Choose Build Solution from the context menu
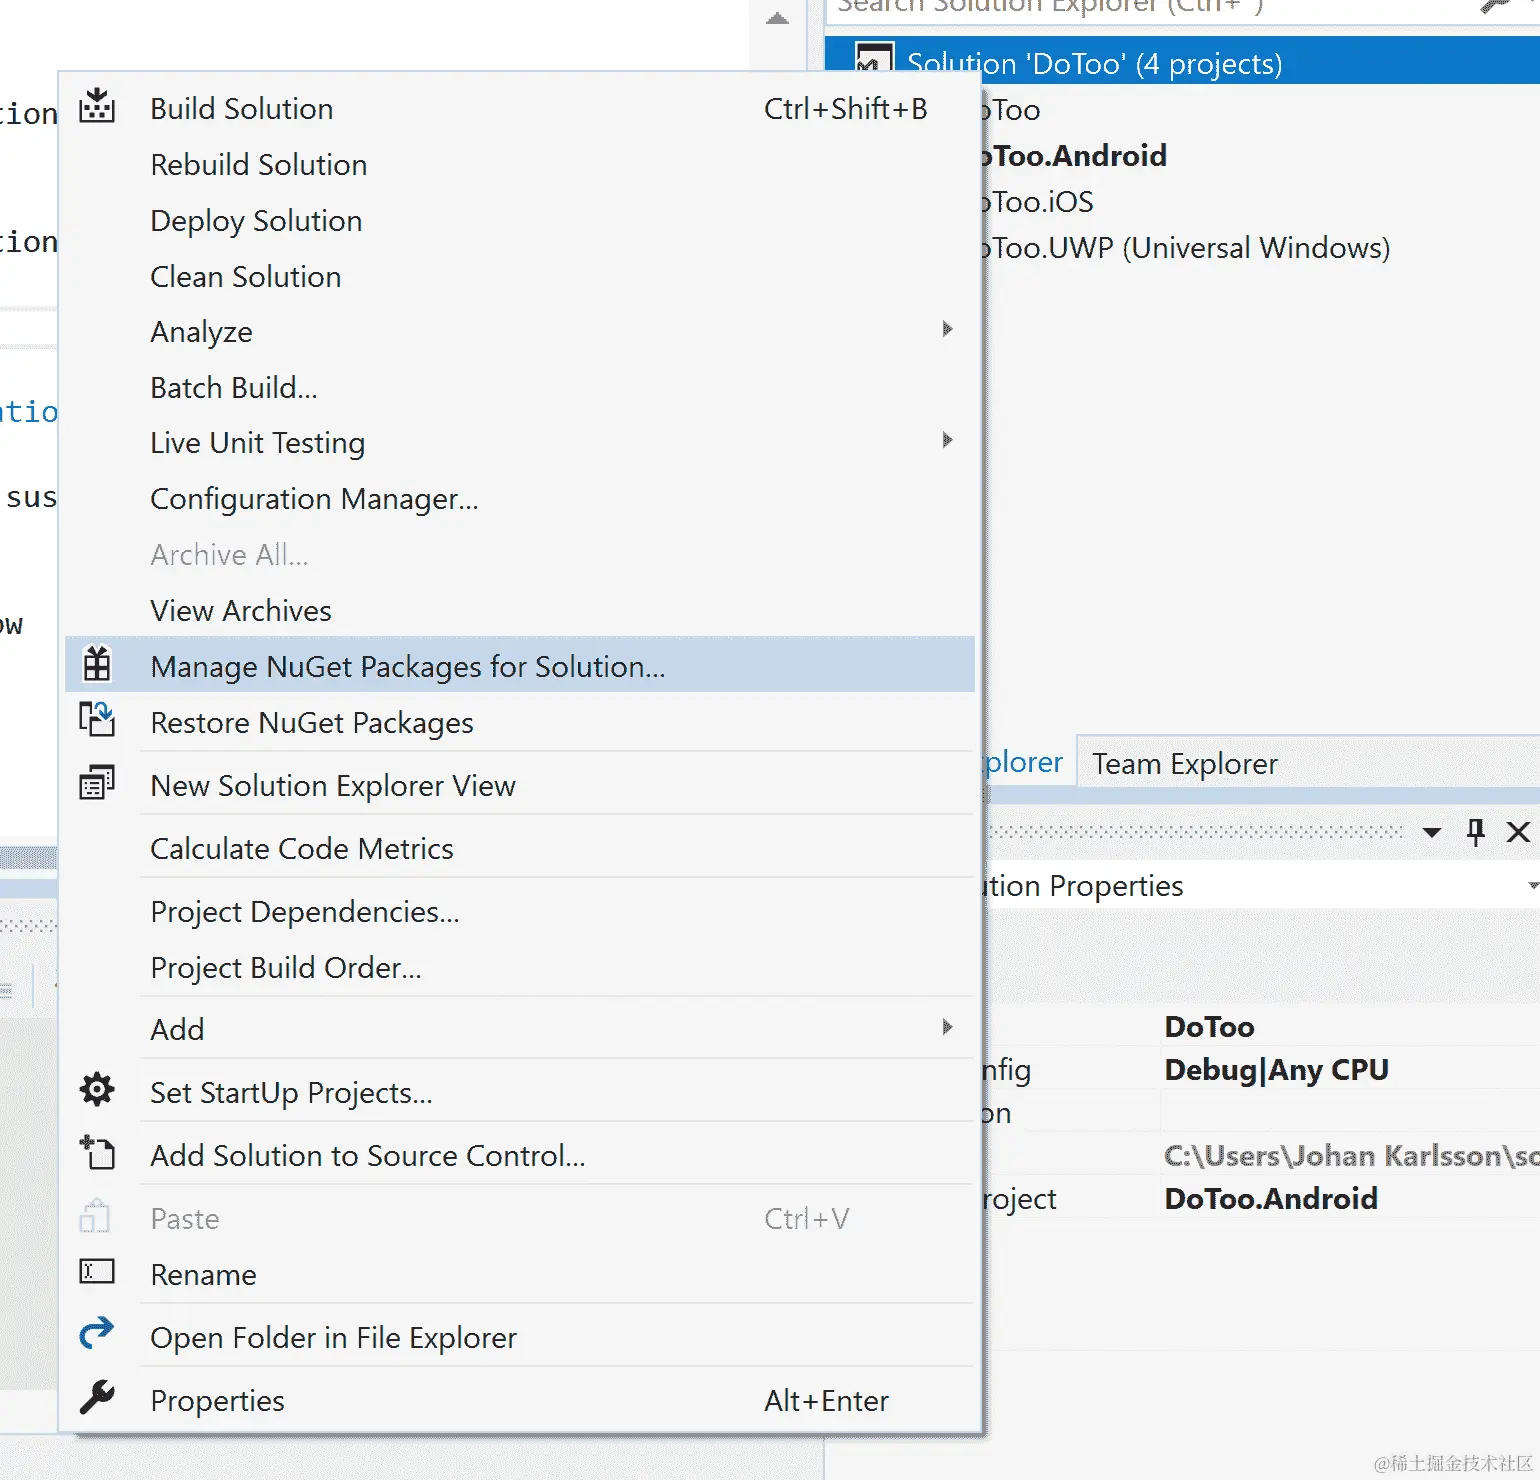Viewport: 1540px width, 1480px height. [520, 108]
